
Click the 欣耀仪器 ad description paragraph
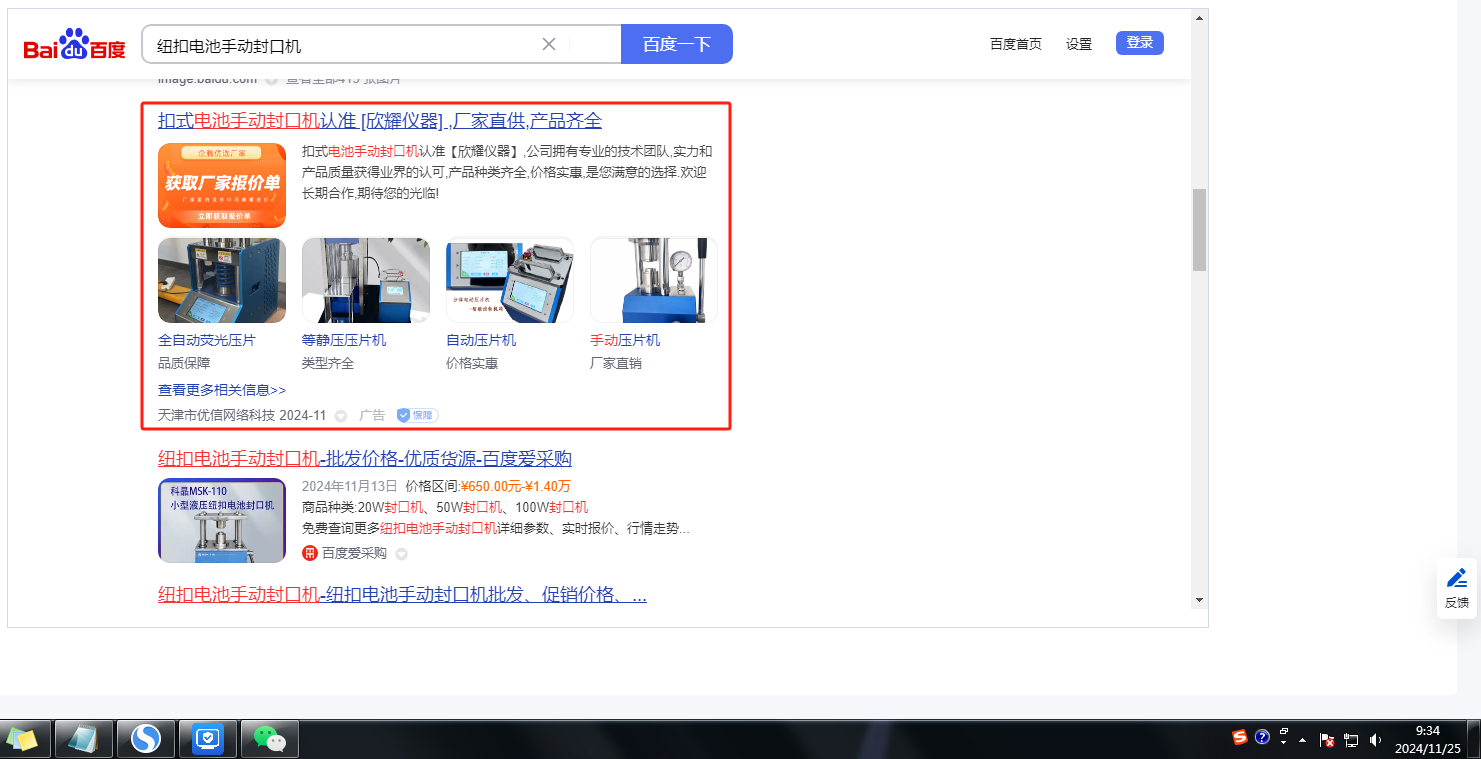coord(508,172)
